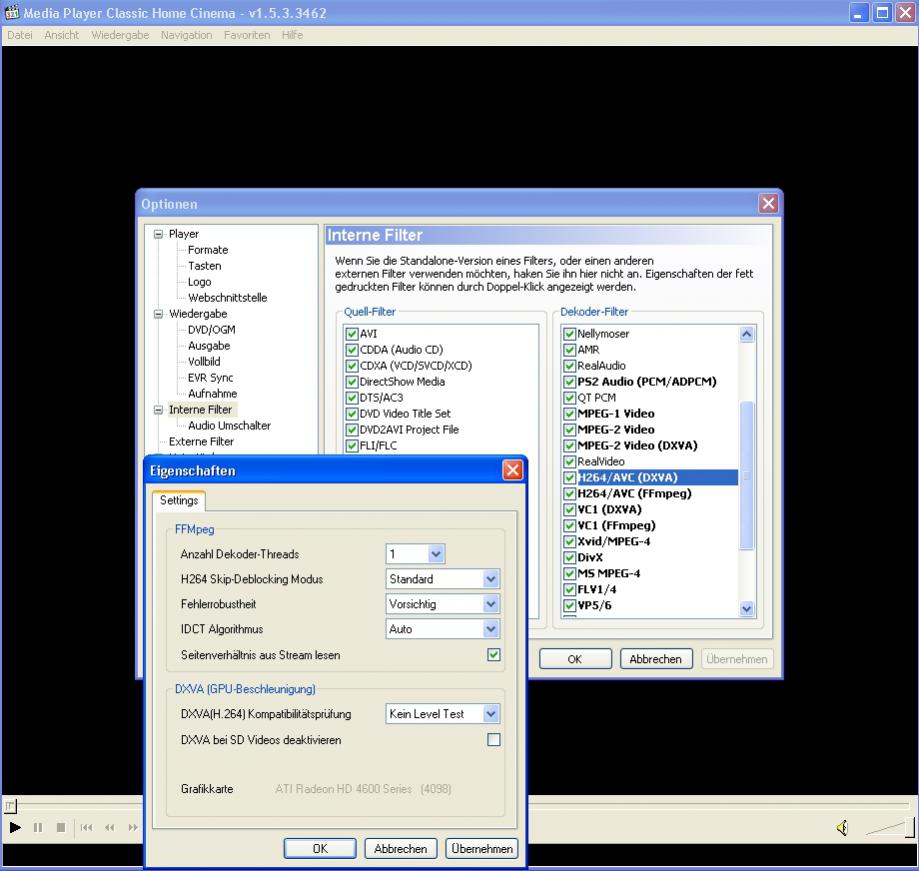Click the Pause playback button
Image resolution: width=919 pixels, height=871 pixels.
pos(38,827)
